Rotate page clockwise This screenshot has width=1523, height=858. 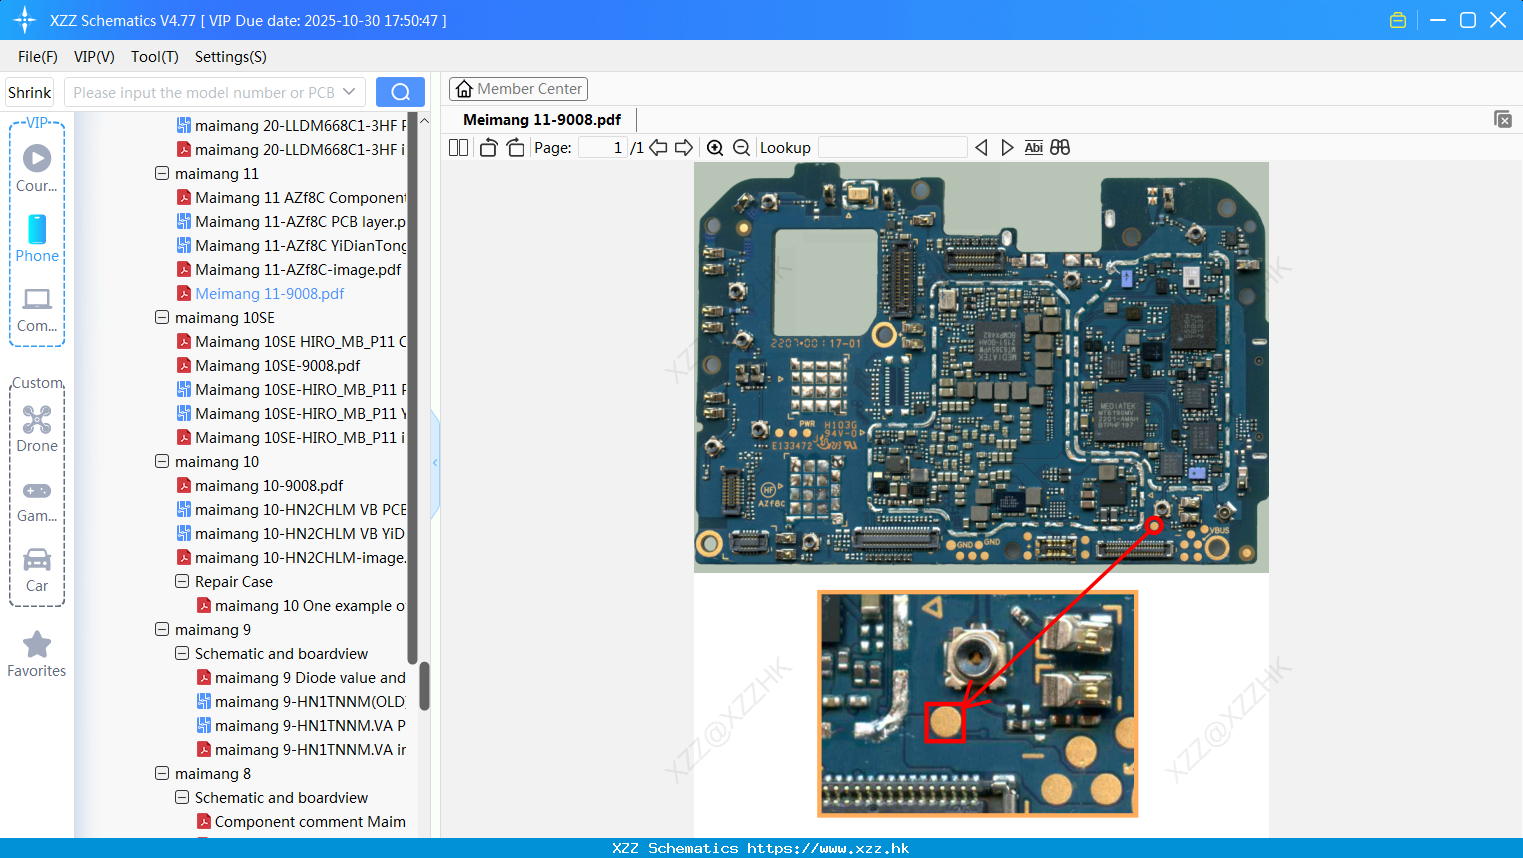[x=515, y=148]
